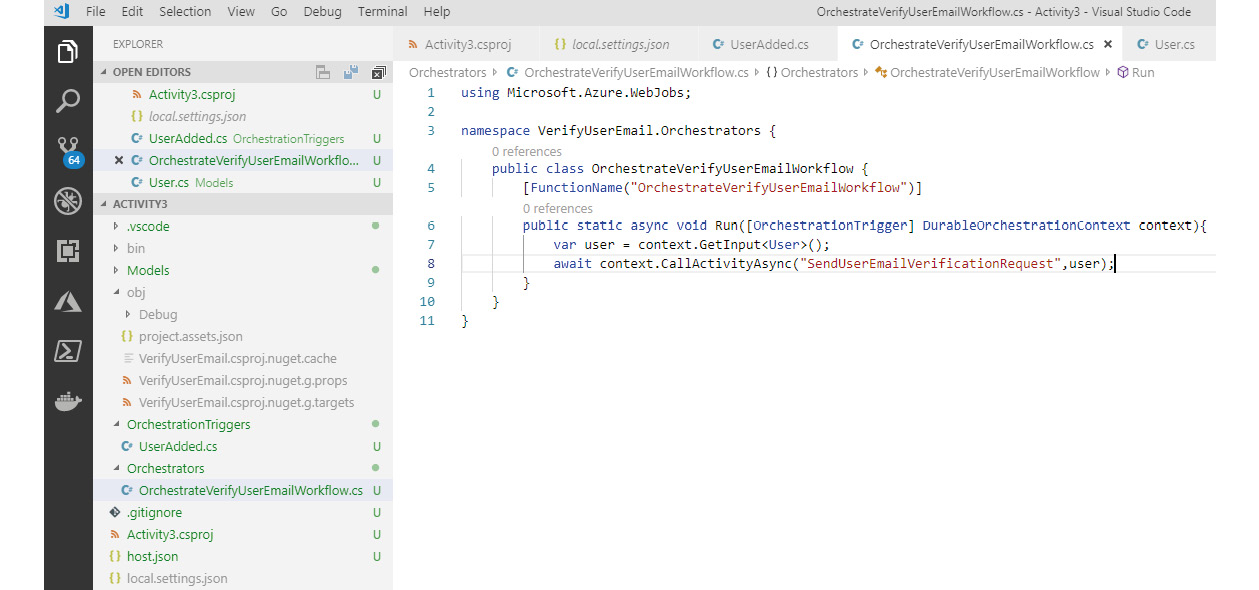
Task: Open the Search view in activity bar
Action: [x=68, y=101]
